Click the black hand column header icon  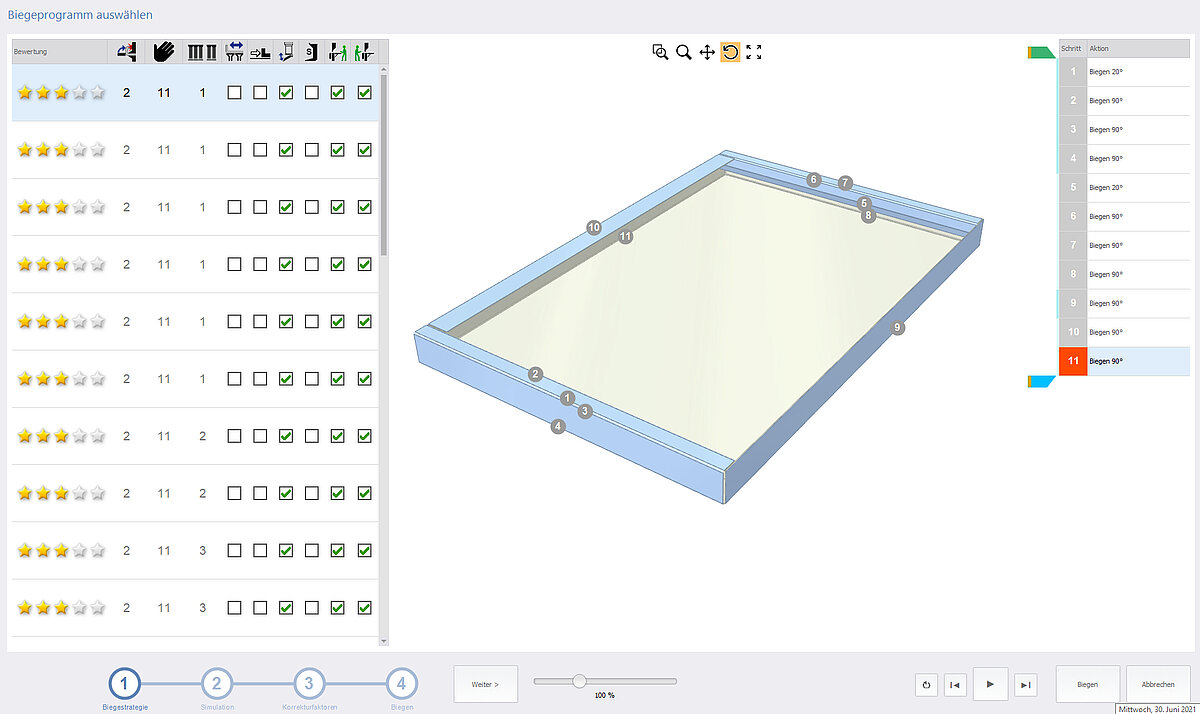(164, 51)
